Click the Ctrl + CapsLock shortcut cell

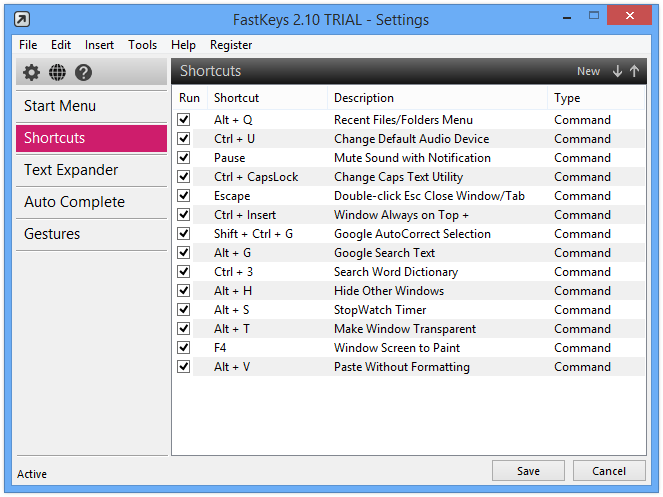pos(256,177)
